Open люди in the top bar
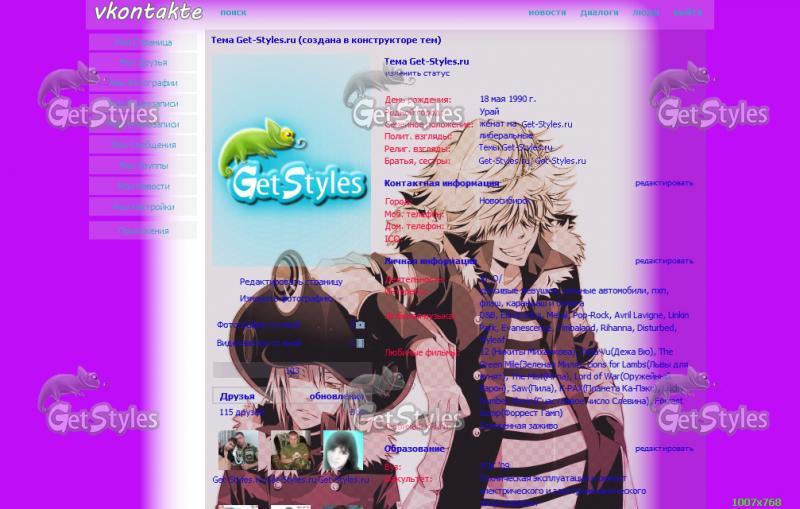This screenshot has height=509, width=800. coord(646,12)
